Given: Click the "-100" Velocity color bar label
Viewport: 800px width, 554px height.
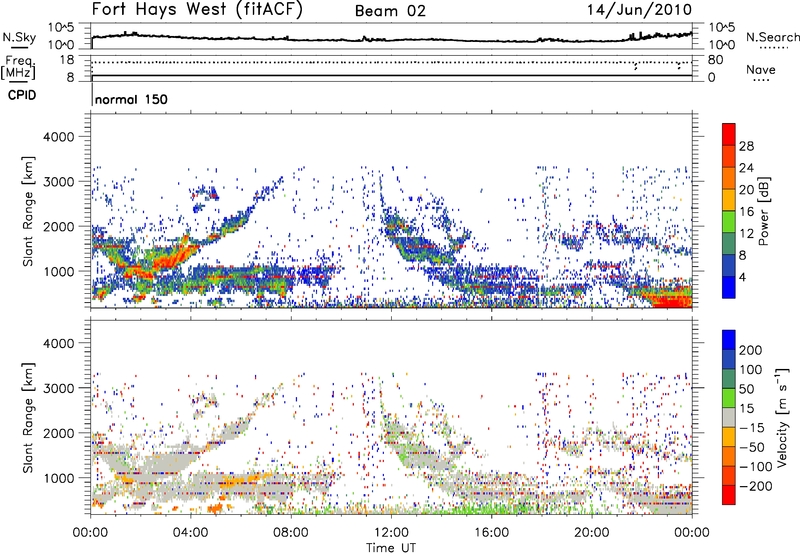Looking at the screenshot, I should coord(755,467).
